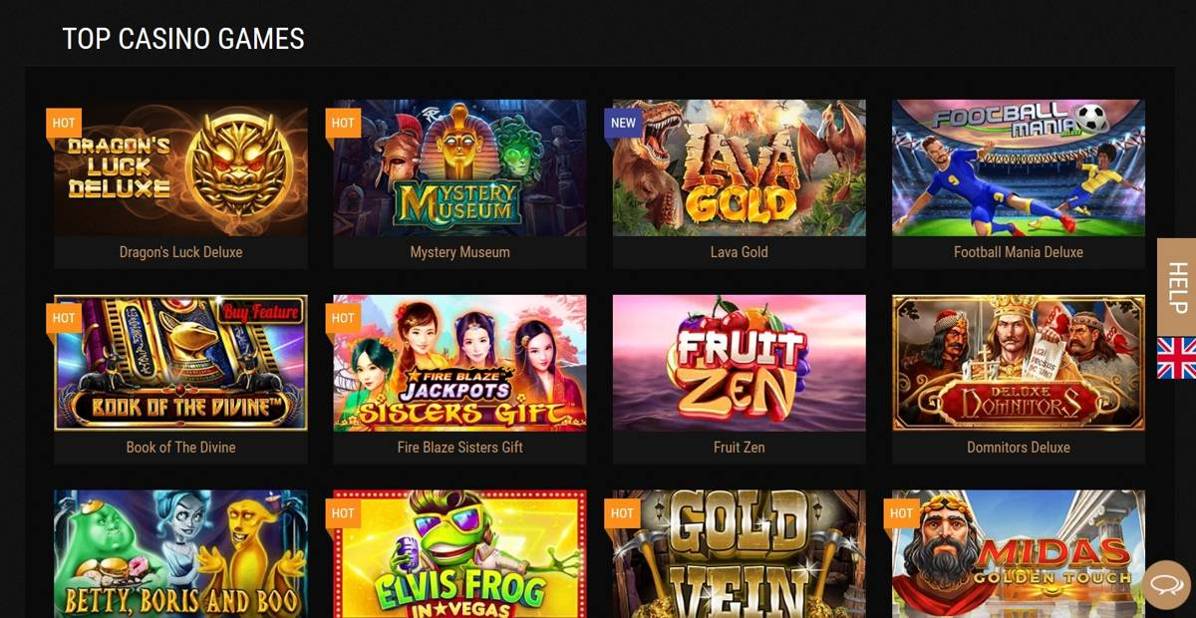
Task: Launch the Football Mania Deluxe thumbnail
Action: point(1018,168)
